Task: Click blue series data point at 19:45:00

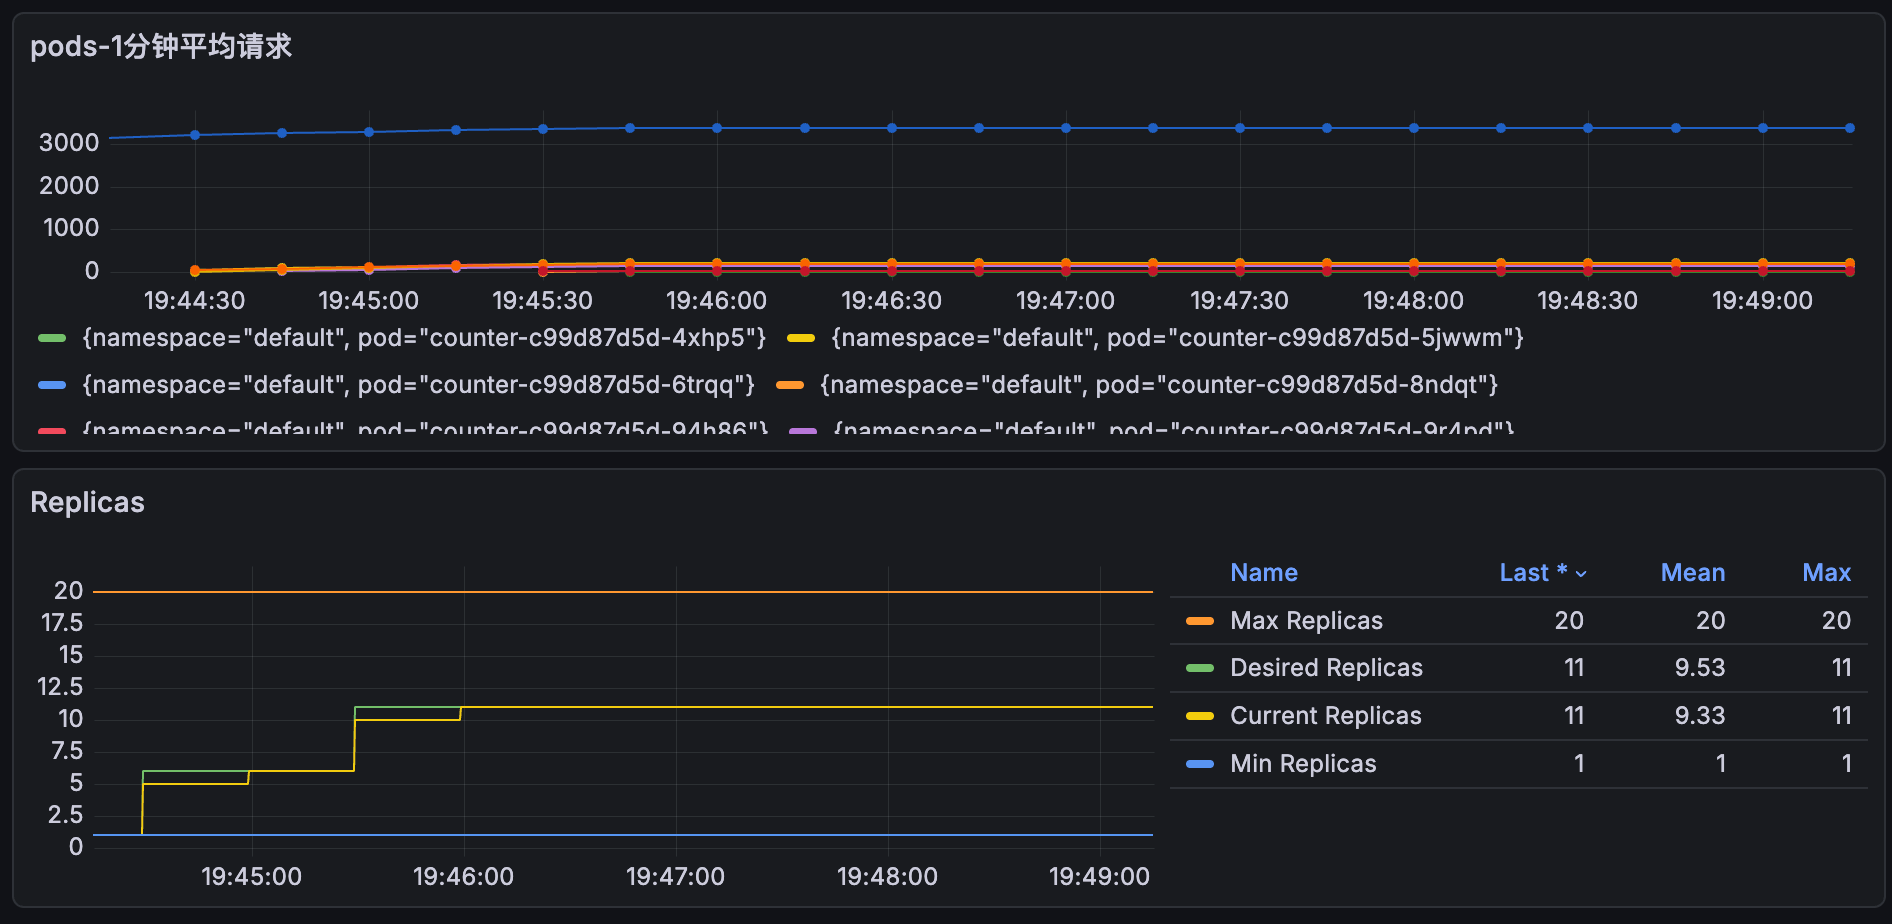Action: click(x=369, y=132)
